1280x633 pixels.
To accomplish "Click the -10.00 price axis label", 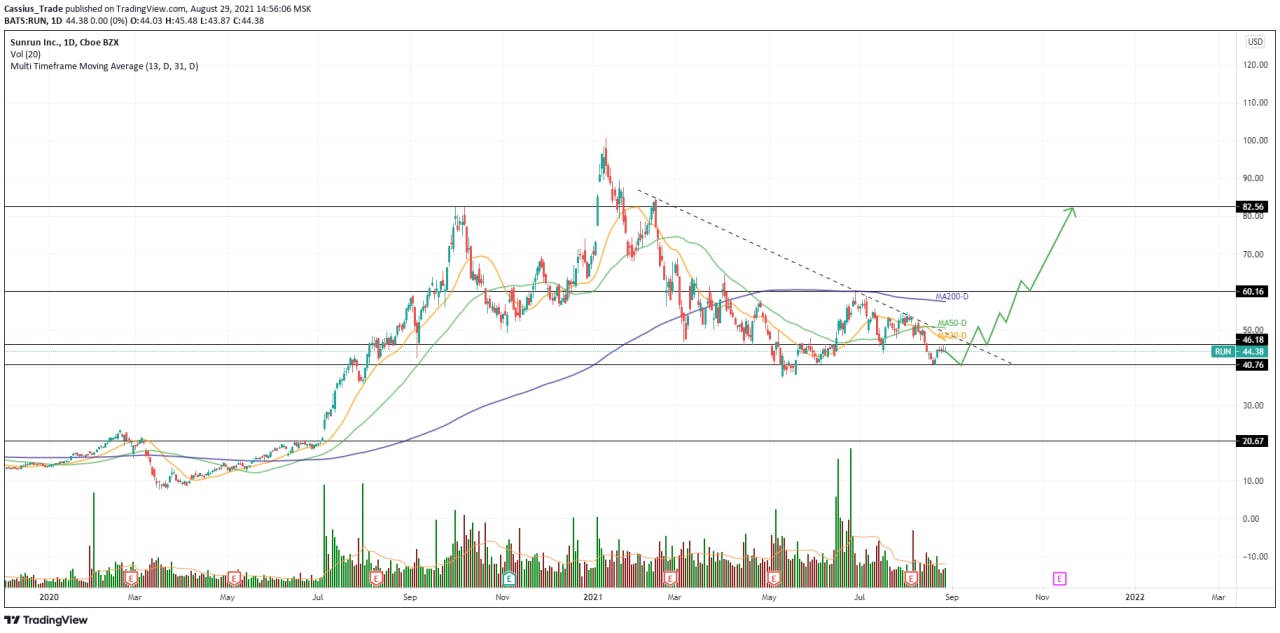I will [1255, 557].
